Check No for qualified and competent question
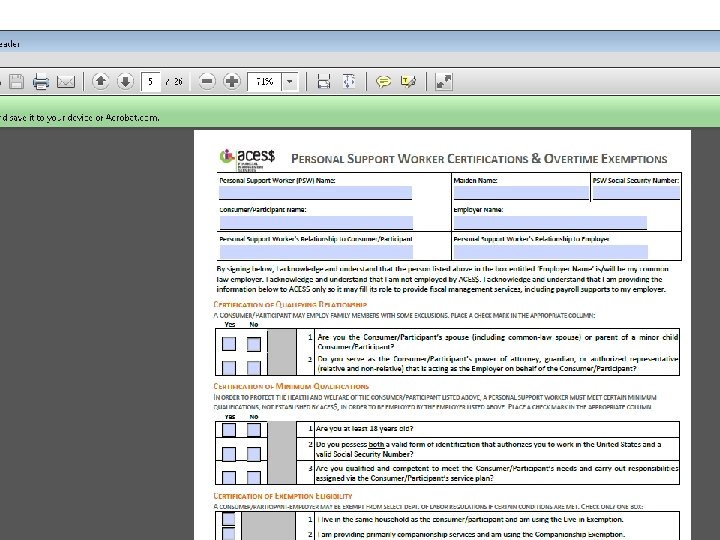This screenshot has width=720, height=540. pyautogui.click(x=253, y=477)
